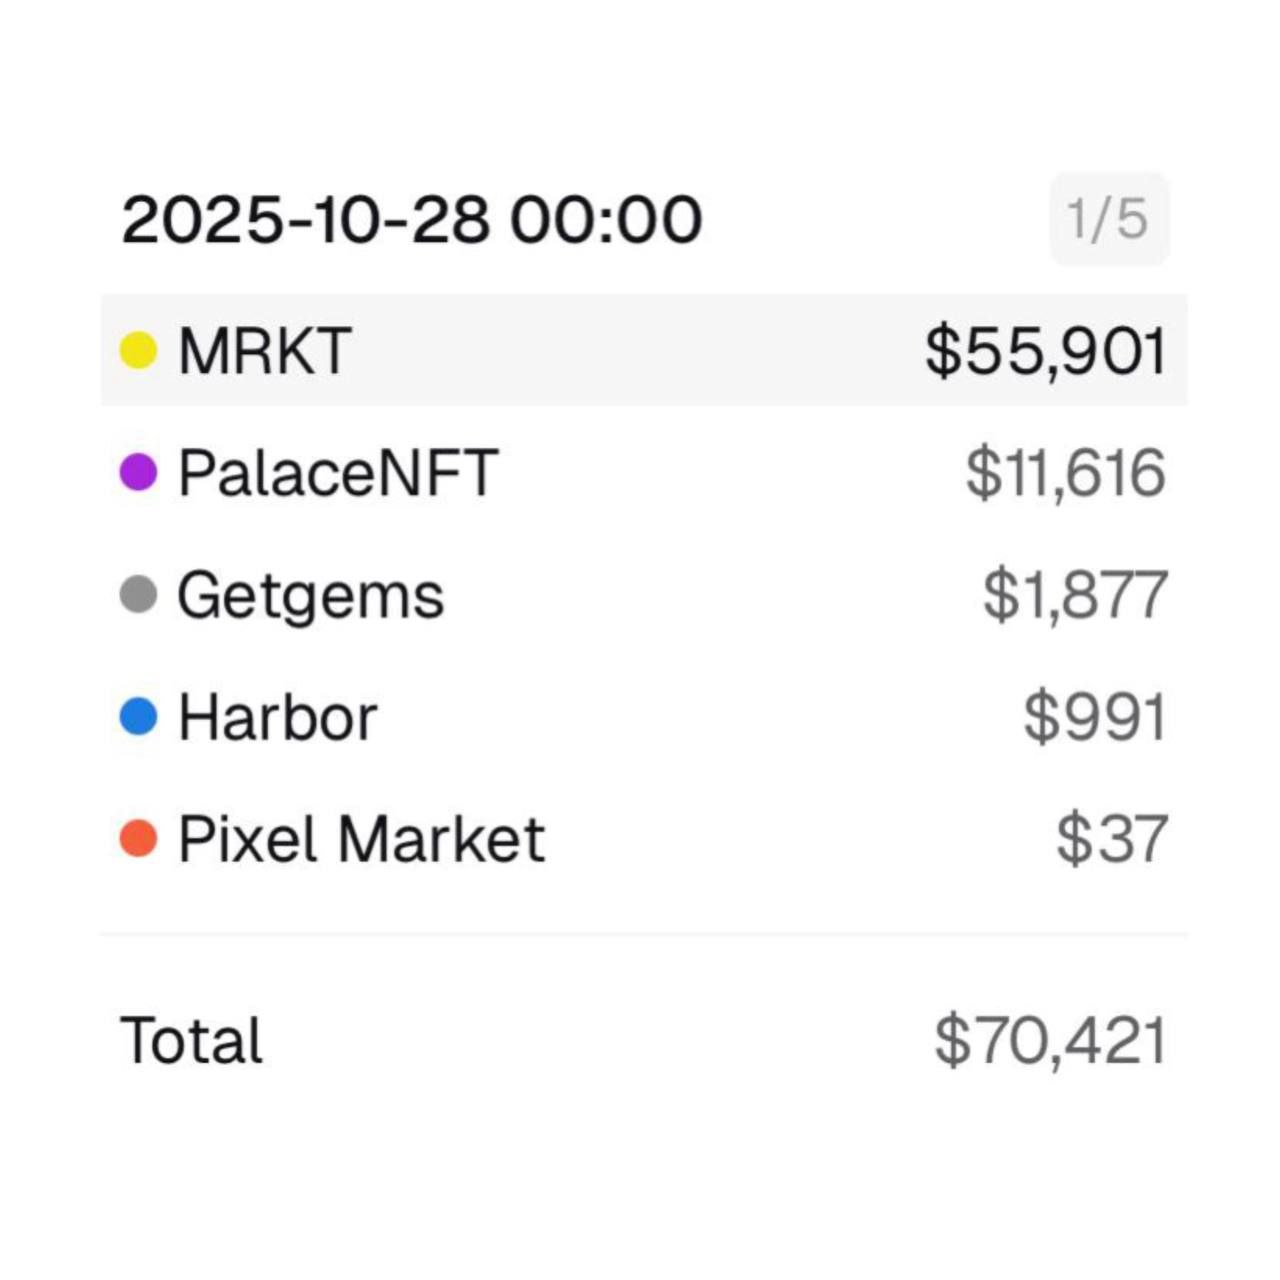The height and width of the screenshot is (1280, 1280).
Task: Click the yellow MRKT color dot
Action: 138,351
